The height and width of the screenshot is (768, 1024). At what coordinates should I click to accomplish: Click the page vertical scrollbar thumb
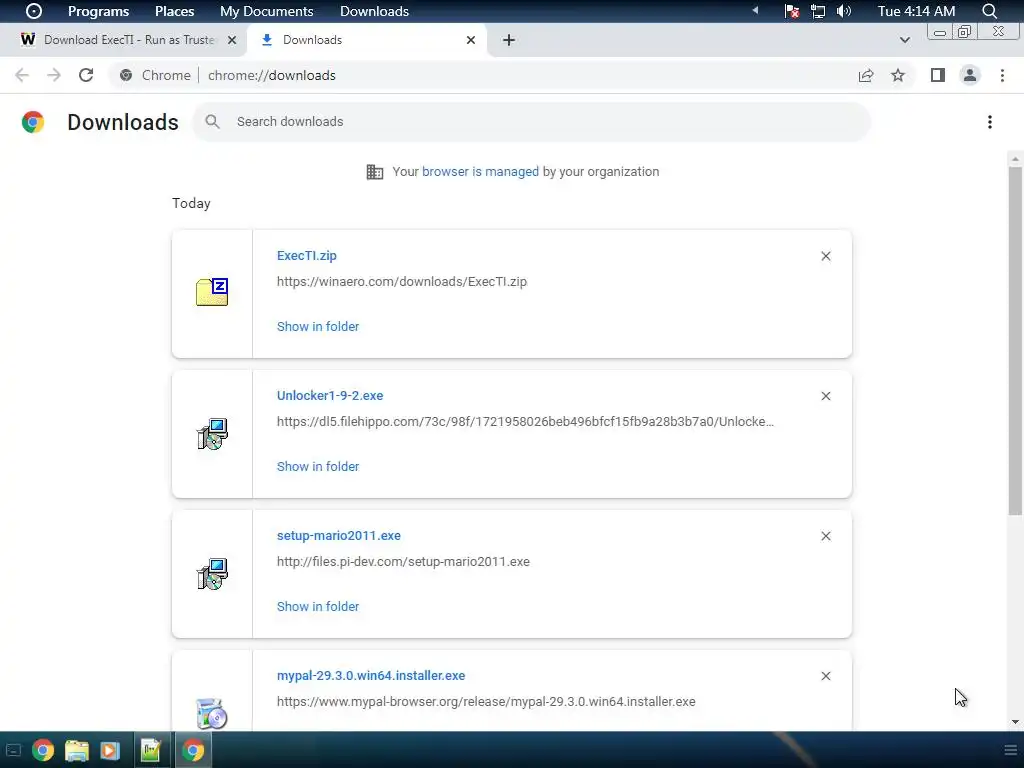coord(1015,341)
